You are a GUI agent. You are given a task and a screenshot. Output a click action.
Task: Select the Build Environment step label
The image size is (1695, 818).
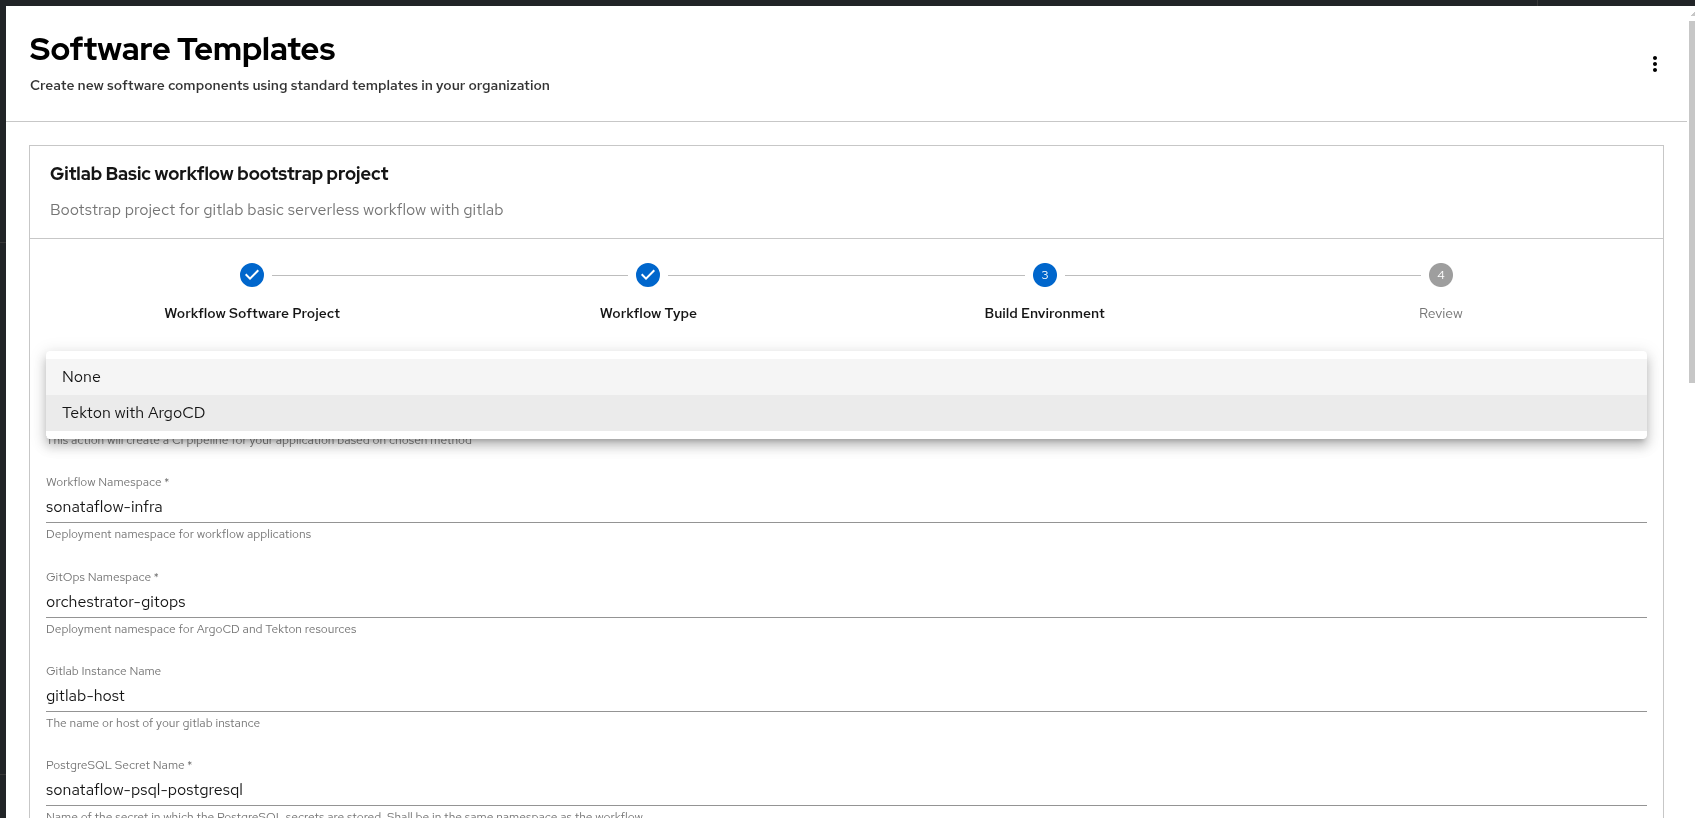coord(1045,313)
